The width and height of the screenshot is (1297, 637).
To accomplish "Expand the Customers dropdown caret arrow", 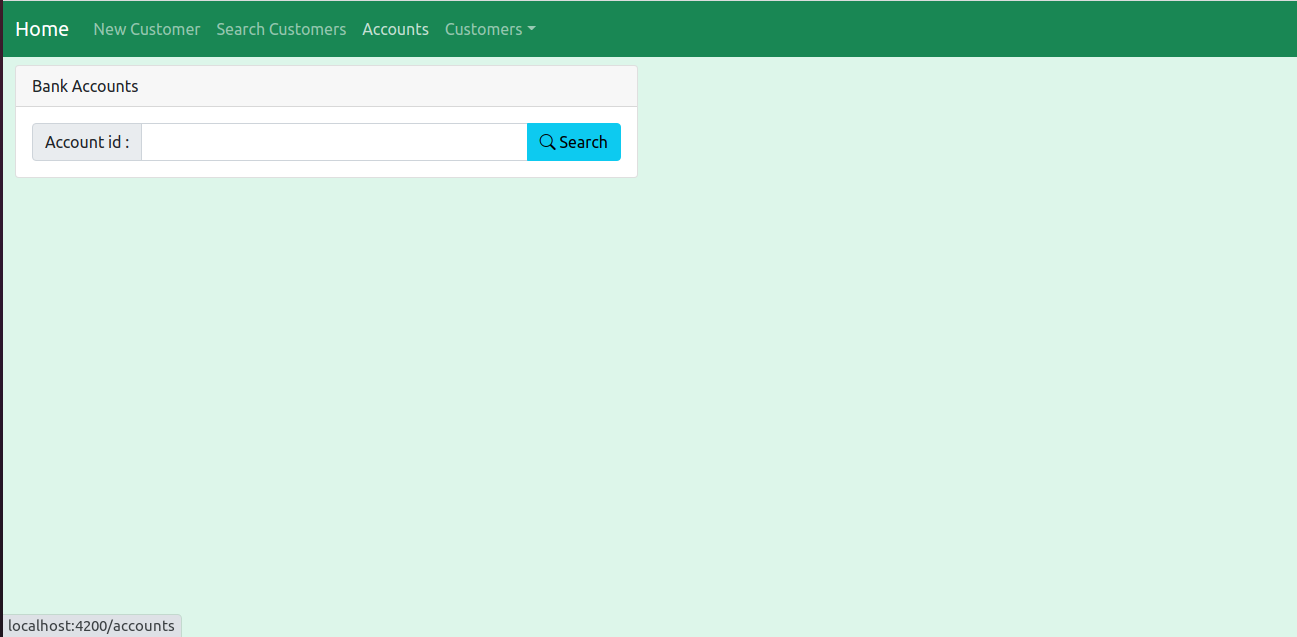I will [x=532, y=29].
